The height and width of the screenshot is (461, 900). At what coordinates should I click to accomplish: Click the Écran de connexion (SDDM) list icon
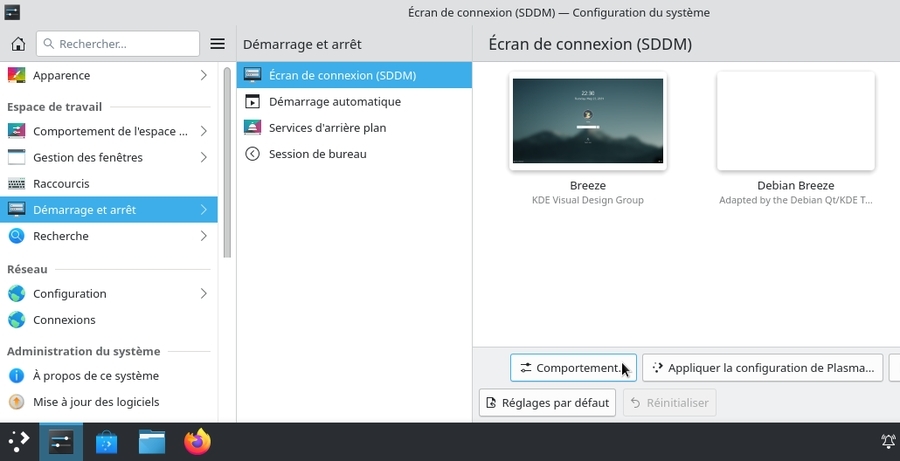point(253,75)
